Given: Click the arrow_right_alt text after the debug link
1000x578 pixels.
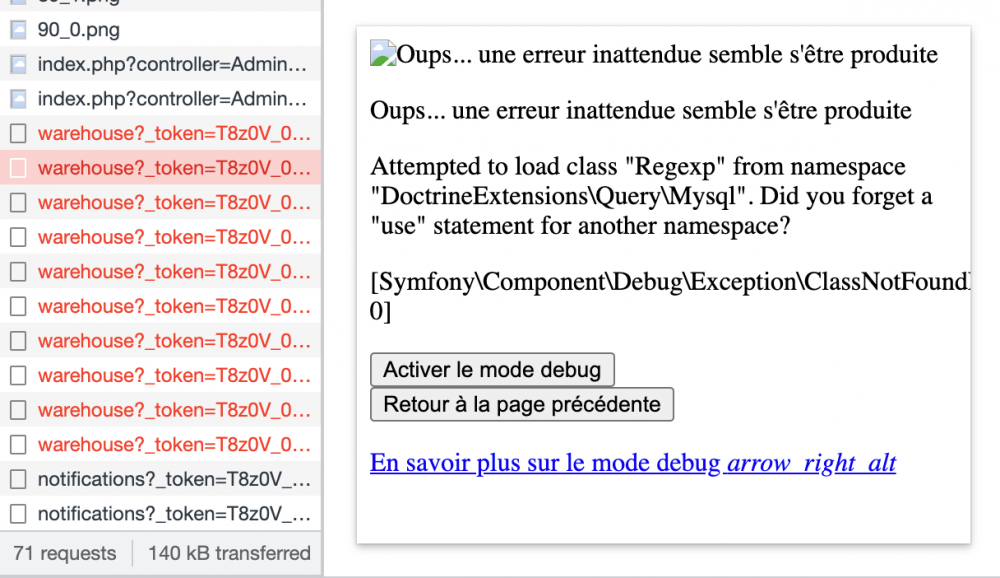Looking at the screenshot, I should pos(810,463).
